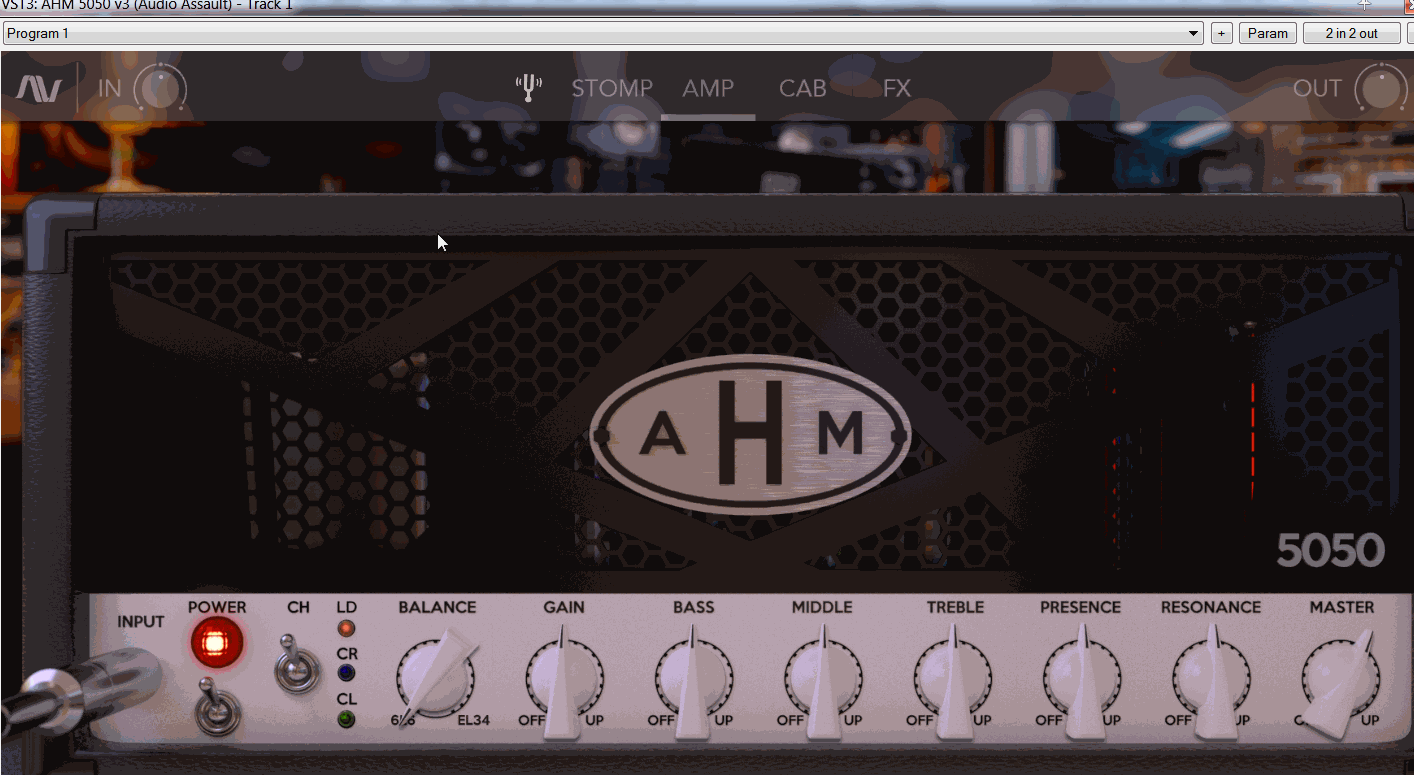Screen dimensions: 1414x775
Task: Click the OUT output level knob
Action: (1380, 89)
